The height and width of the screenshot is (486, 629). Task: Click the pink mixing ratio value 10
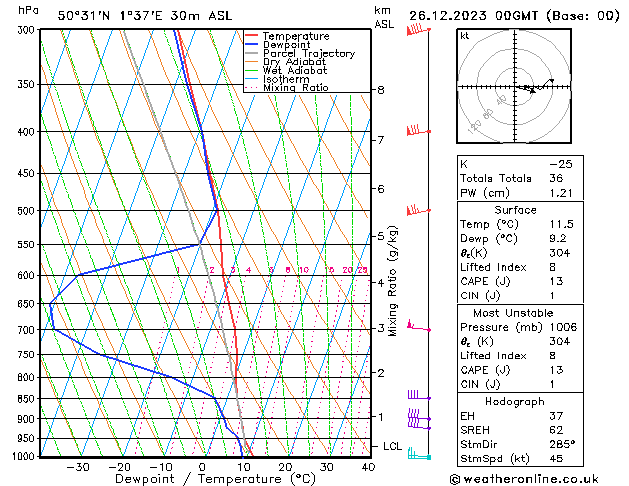tap(304, 270)
